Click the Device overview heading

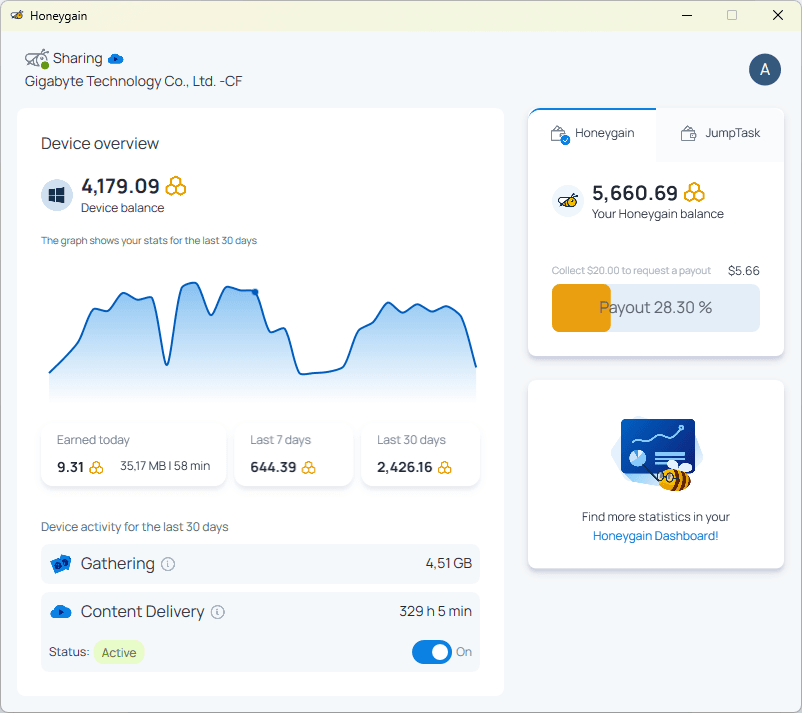click(x=100, y=144)
